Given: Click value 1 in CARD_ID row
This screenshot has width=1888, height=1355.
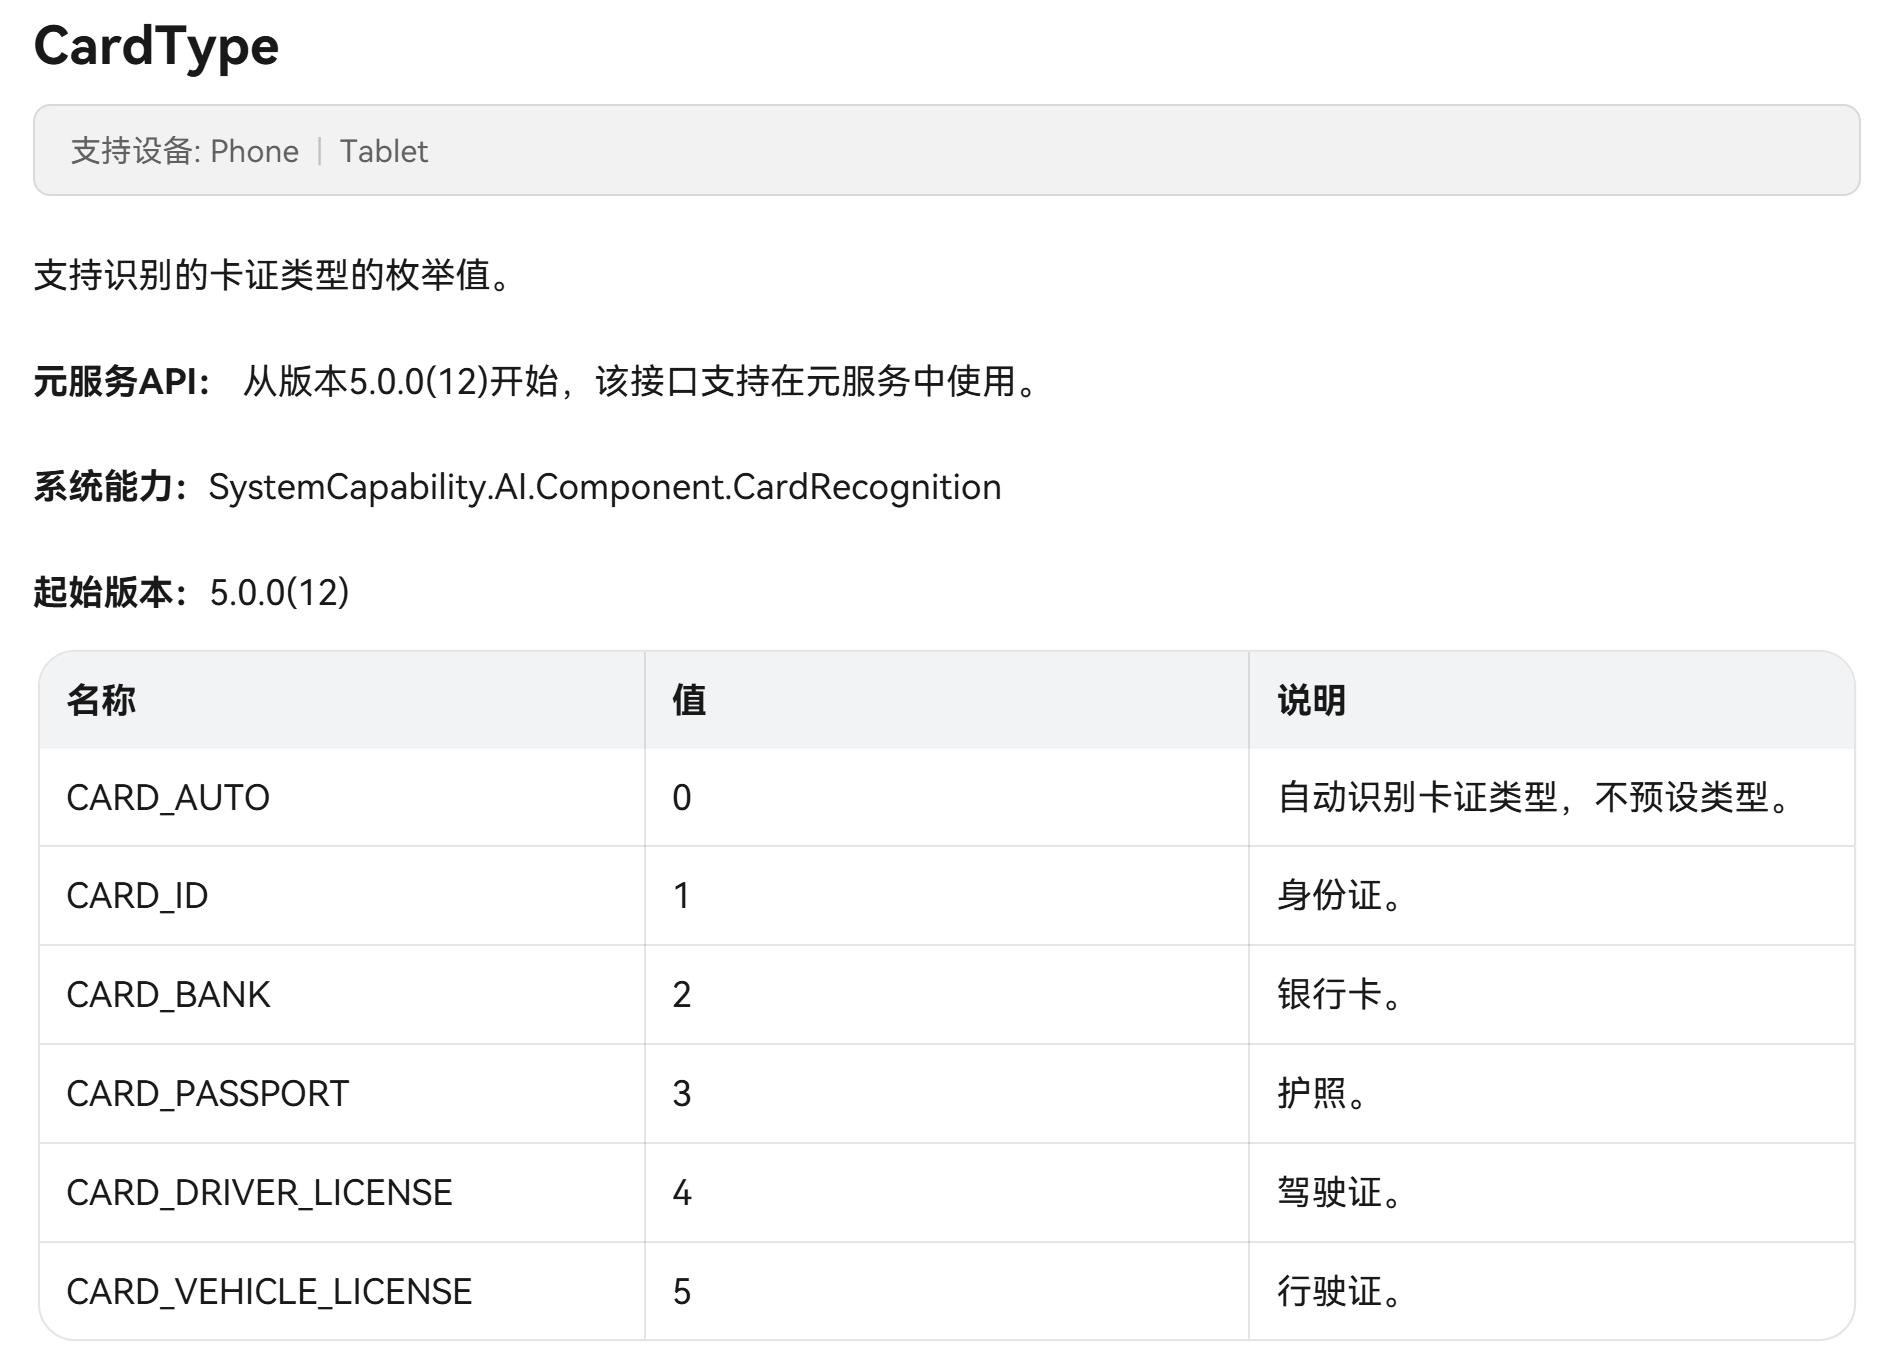Looking at the screenshot, I should (x=682, y=896).
